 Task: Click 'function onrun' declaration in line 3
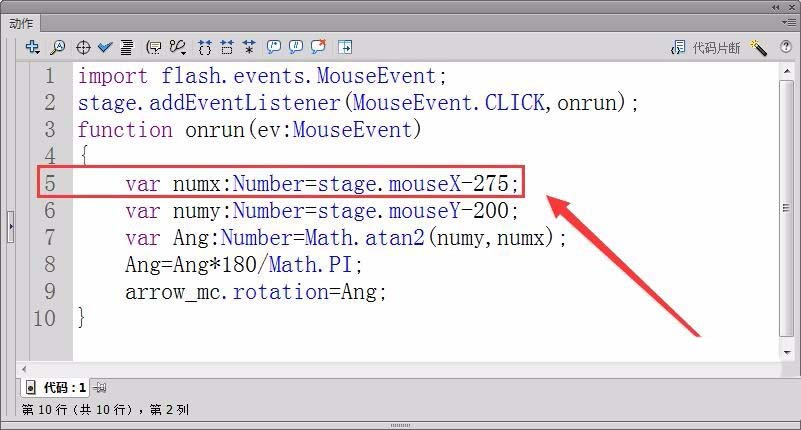[x=161, y=130]
